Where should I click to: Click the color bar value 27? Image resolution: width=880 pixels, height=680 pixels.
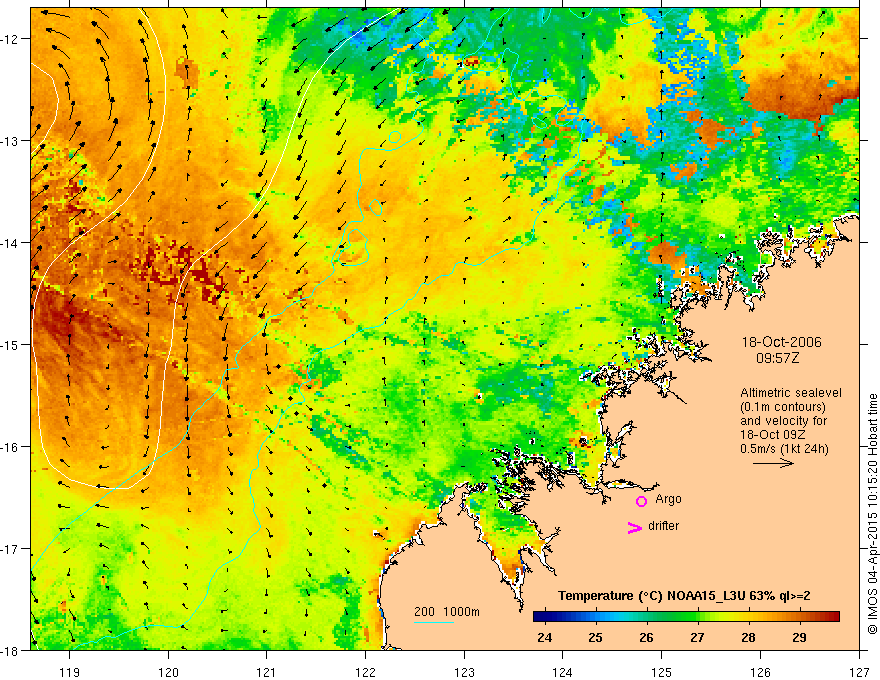click(697, 638)
